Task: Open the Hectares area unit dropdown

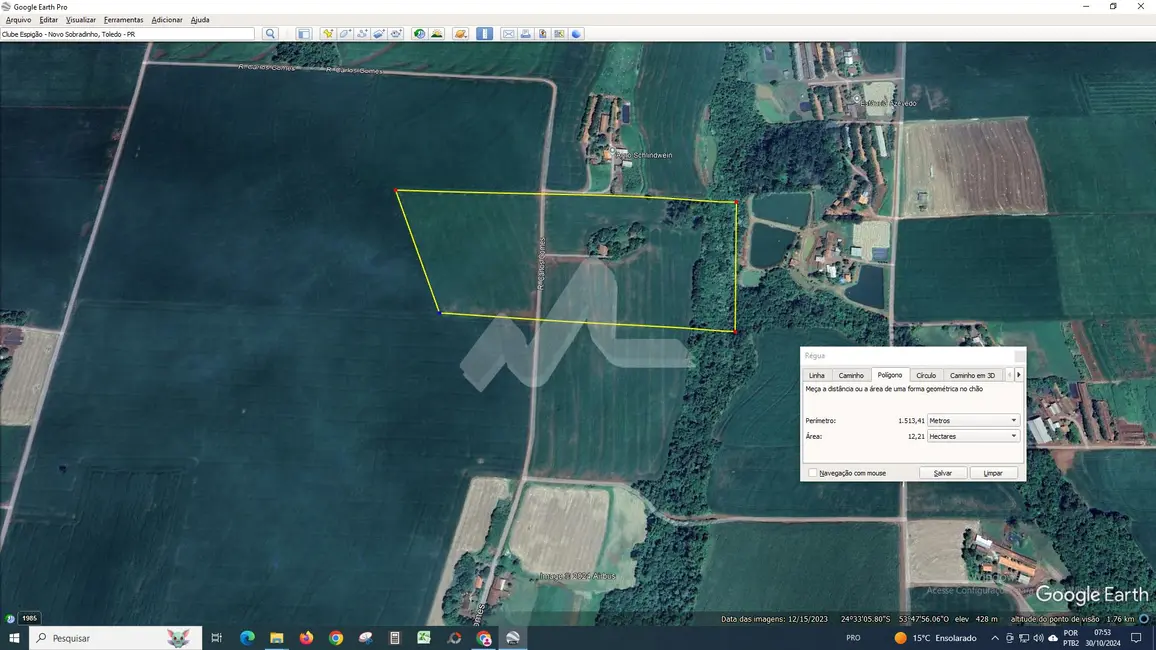Action: [x=973, y=436]
